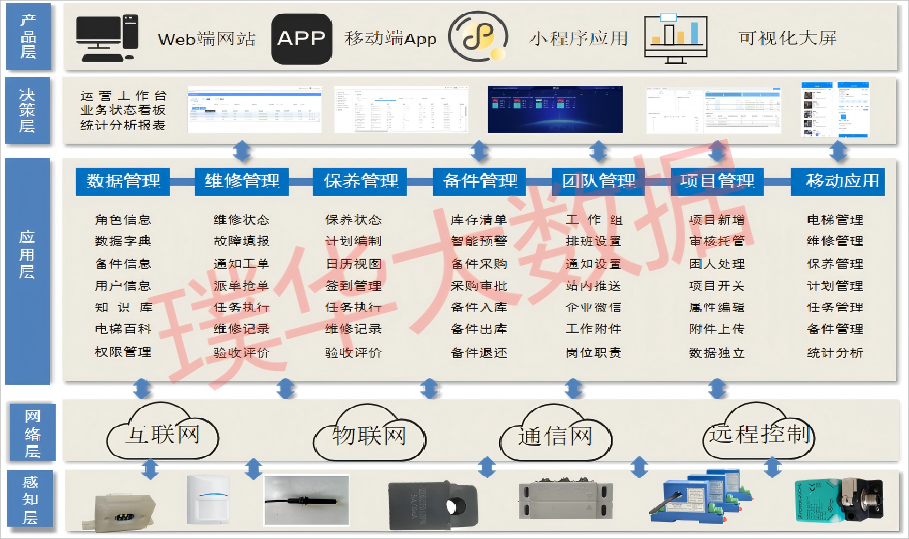The image size is (909, 539).
Task: Click the monitor bar chart icon
Action: click(x=676, y=38)
